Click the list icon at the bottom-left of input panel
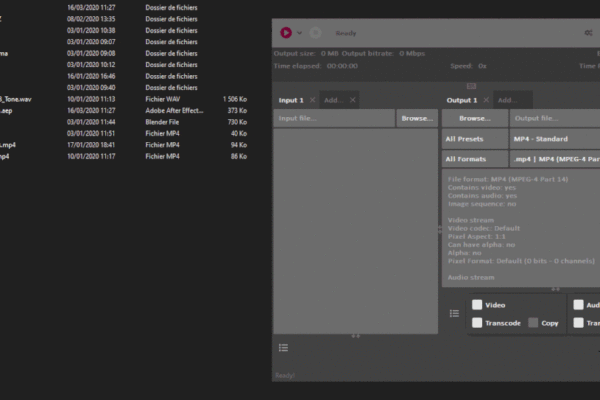Screen dimensions: 600x400 point(284,347)
